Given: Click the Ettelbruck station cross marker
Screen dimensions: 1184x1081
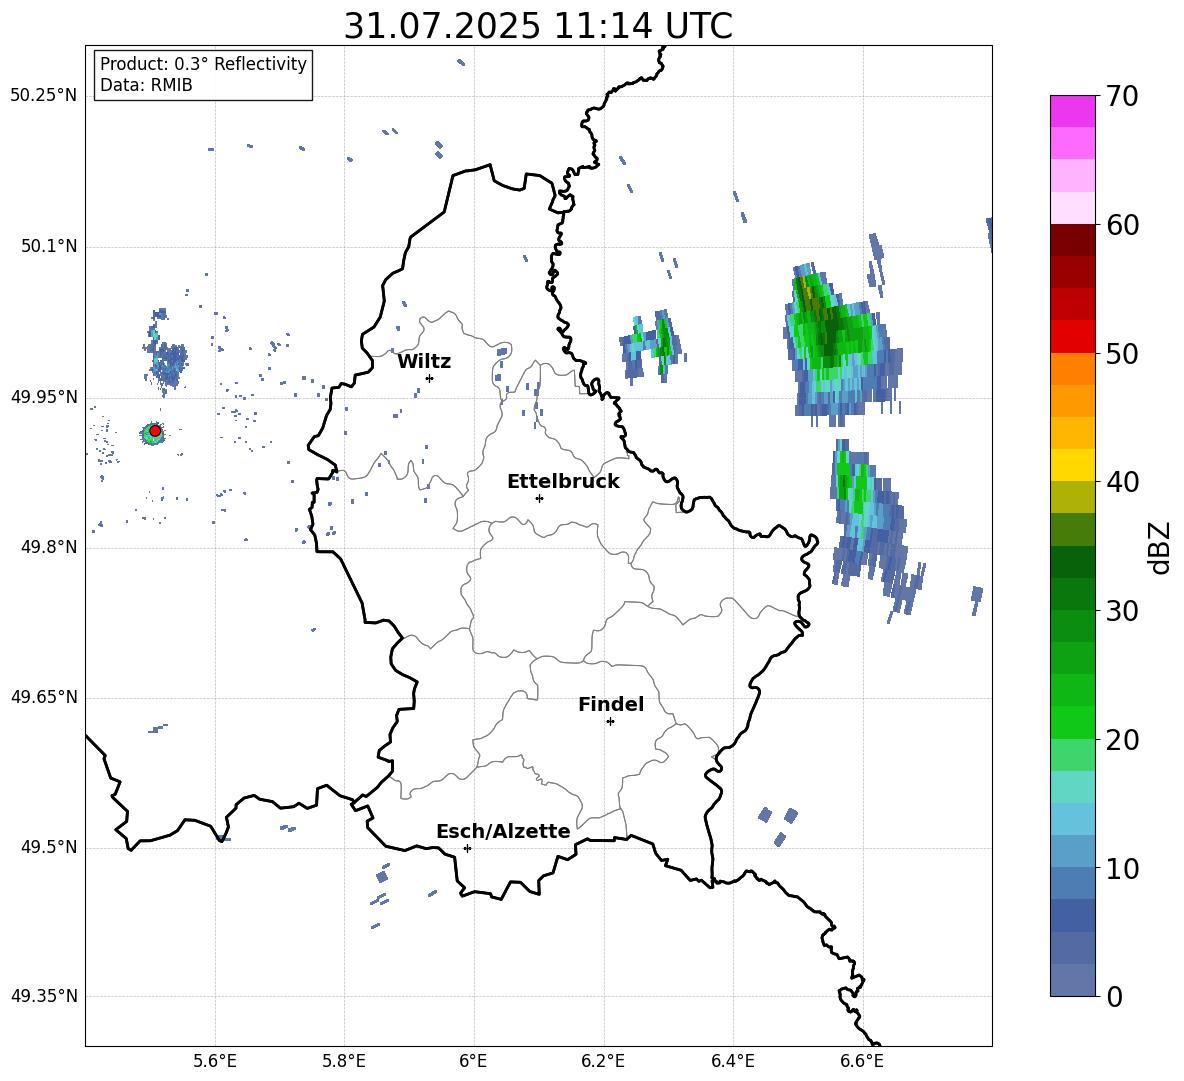Looking at the screenshot, I should pos(539,498).
